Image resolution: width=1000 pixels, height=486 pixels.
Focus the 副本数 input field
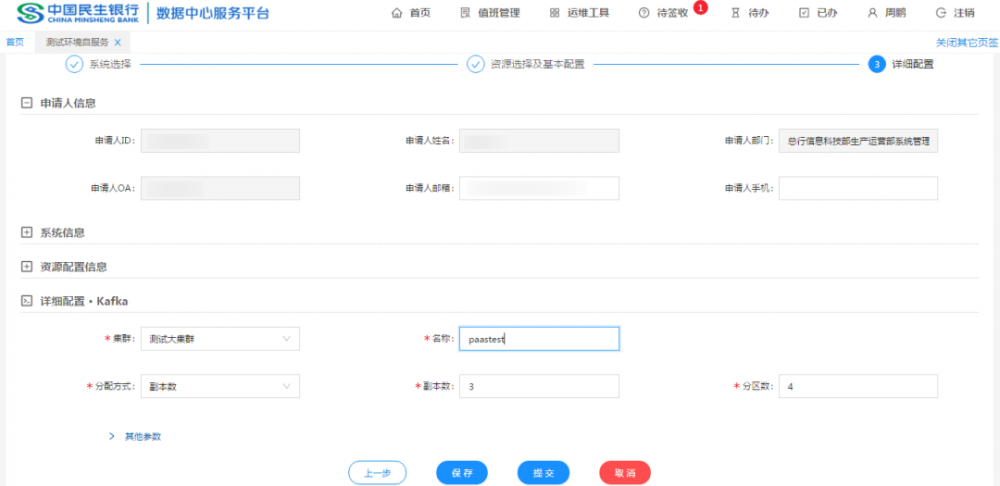click(539, 386)
